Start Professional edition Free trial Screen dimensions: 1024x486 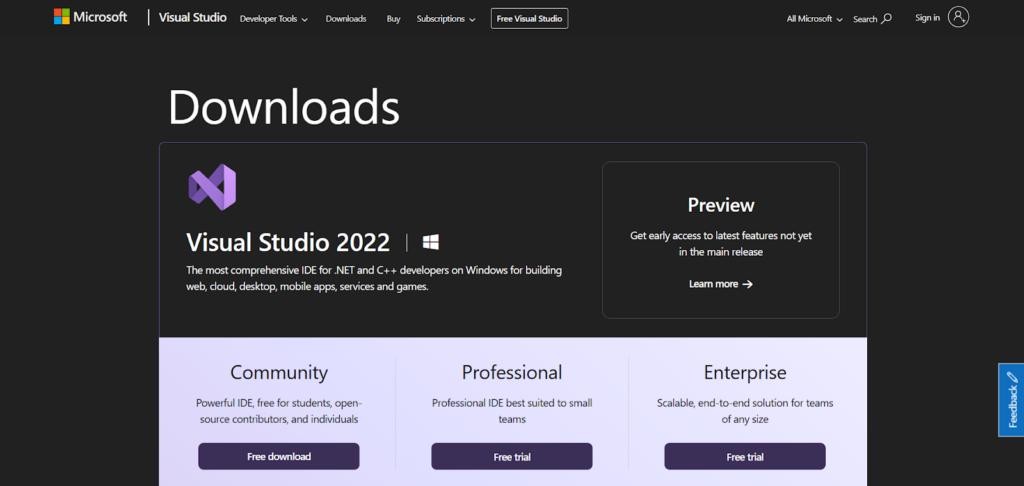[512, 456]
